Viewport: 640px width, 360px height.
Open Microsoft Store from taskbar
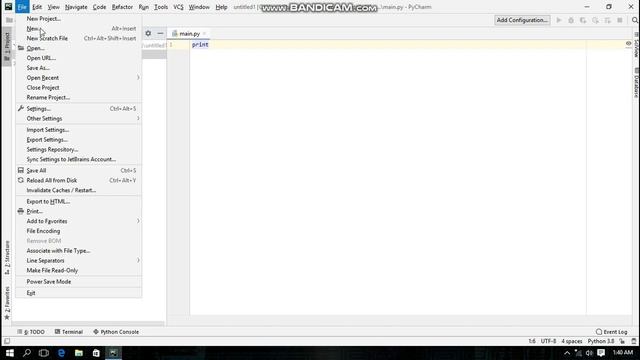tap(96, 353)
